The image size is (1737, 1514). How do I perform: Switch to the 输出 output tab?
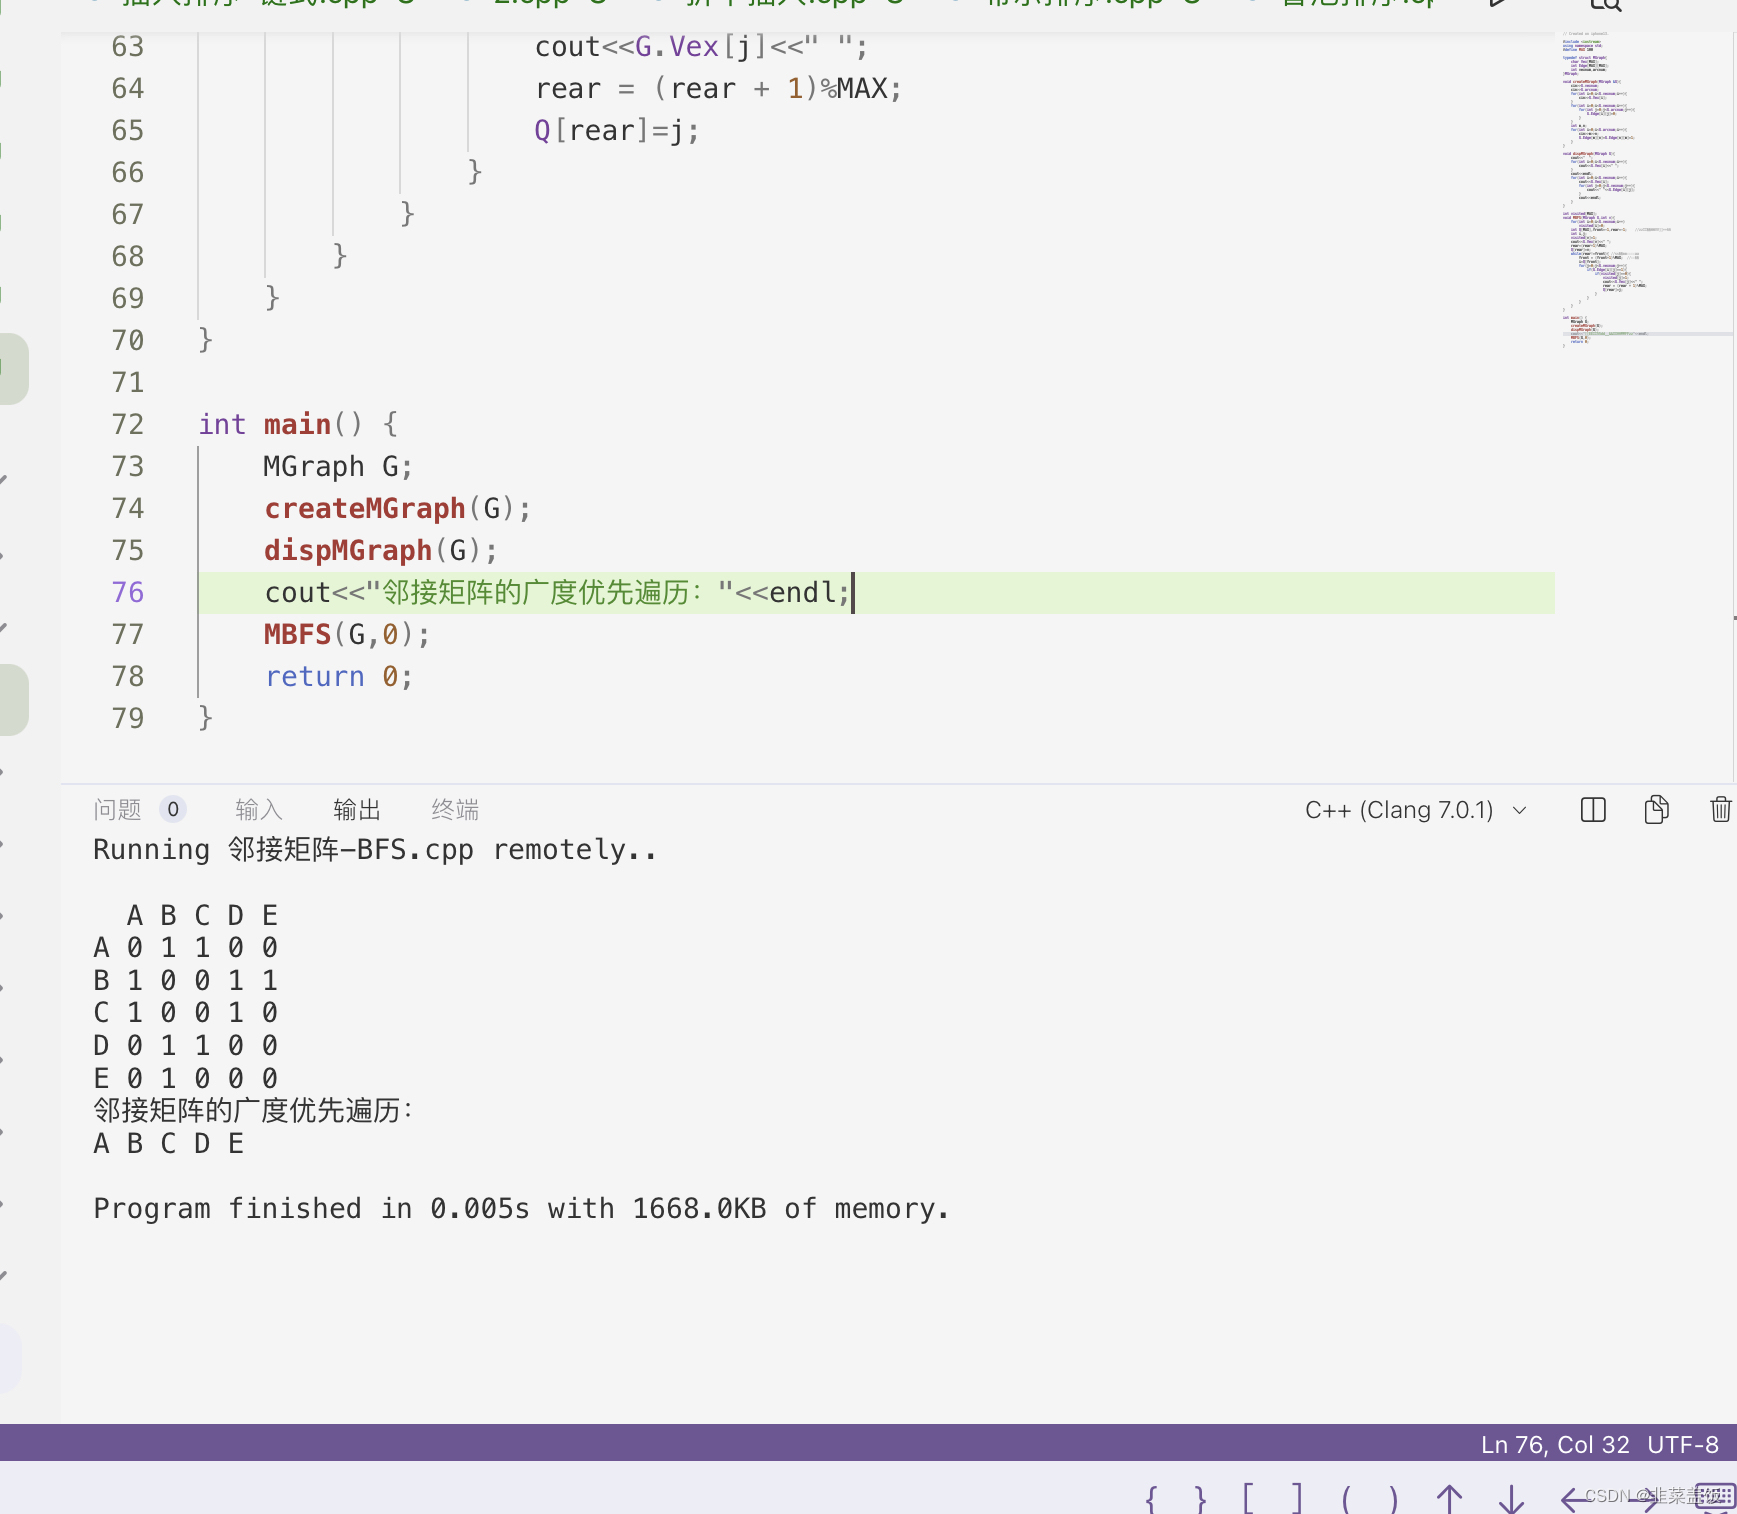[357, 809]
